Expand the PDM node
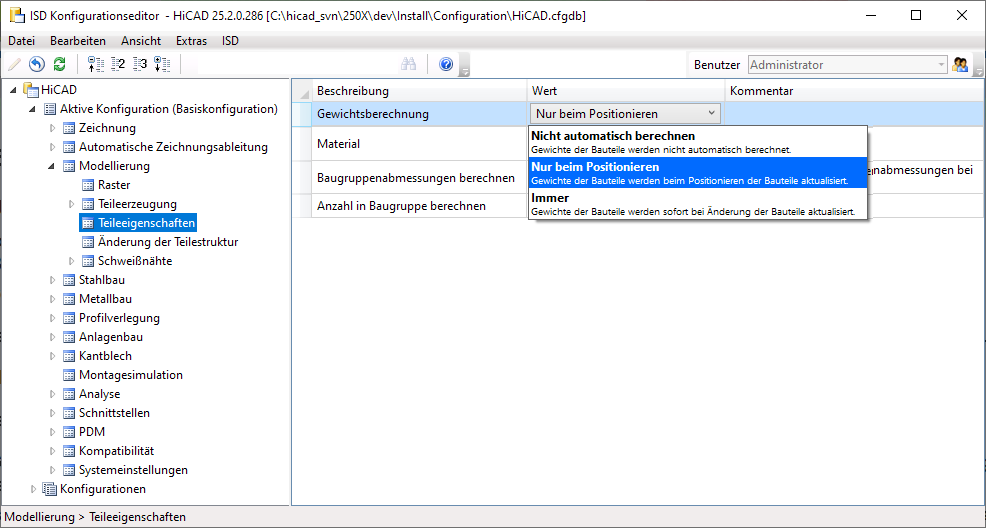Viewport: 986px width, 528px height. (53, 432)
